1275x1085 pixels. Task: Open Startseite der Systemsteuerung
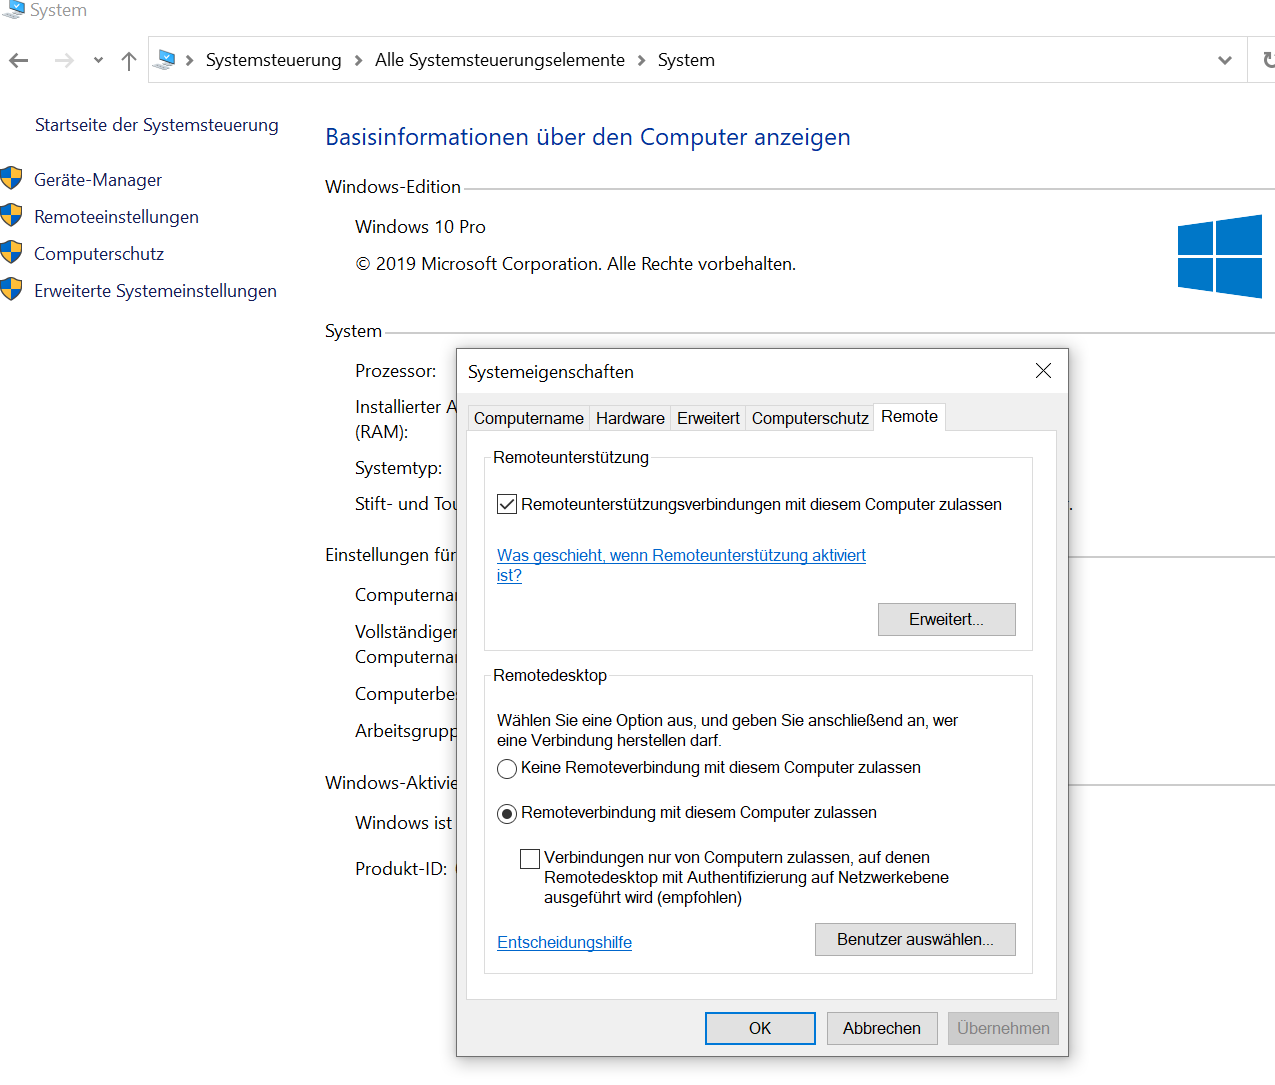coord(157,125)
